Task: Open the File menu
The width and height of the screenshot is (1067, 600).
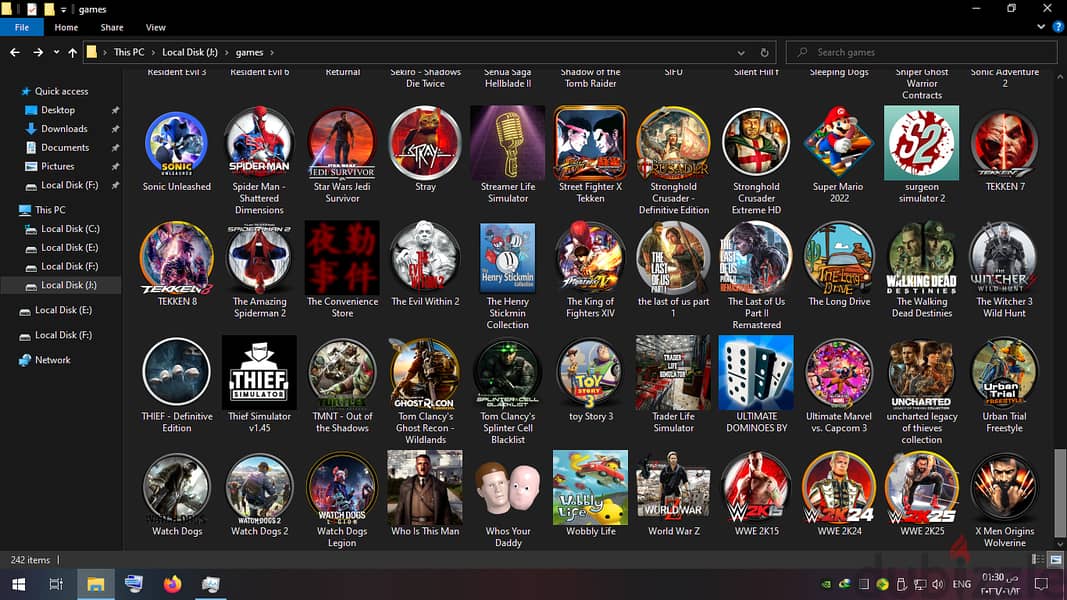Action: (x=22, y=27)
